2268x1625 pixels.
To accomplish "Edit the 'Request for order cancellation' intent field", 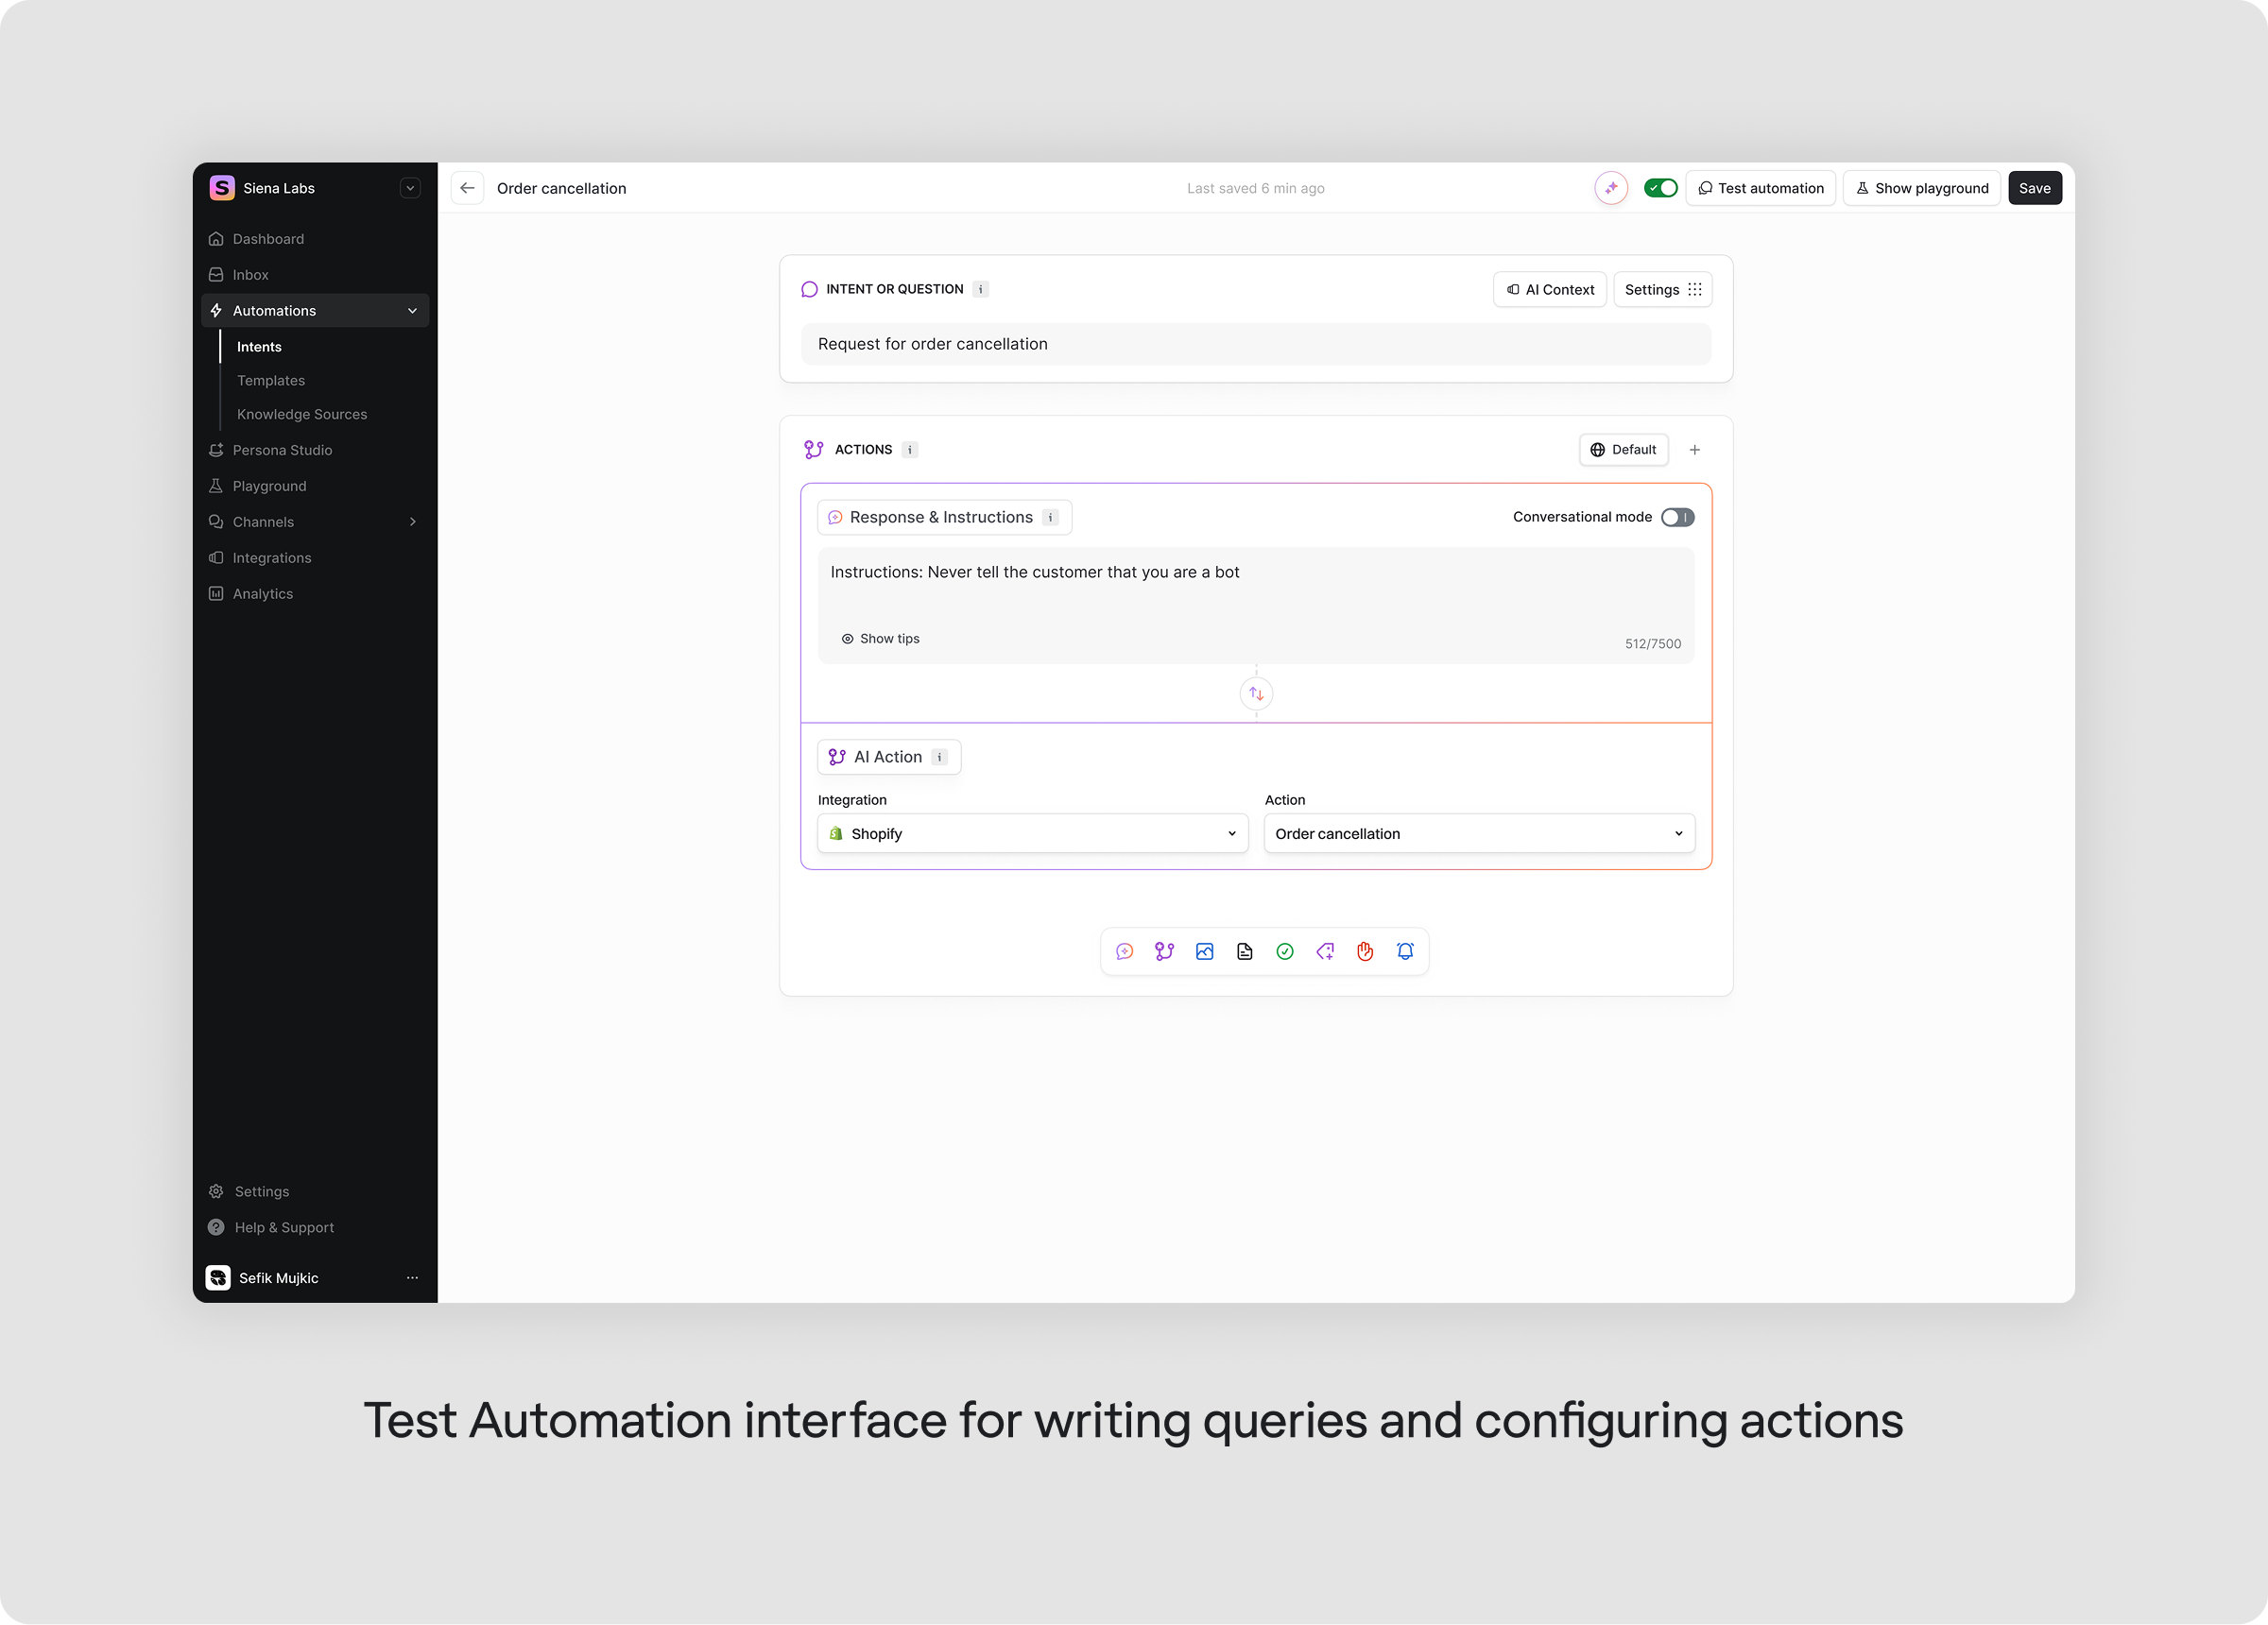I will tap(1255, 344).
